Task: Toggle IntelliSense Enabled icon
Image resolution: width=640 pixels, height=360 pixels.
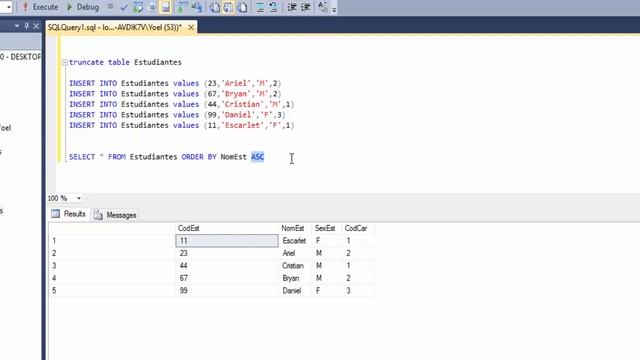Action: [x=165, y=7]
